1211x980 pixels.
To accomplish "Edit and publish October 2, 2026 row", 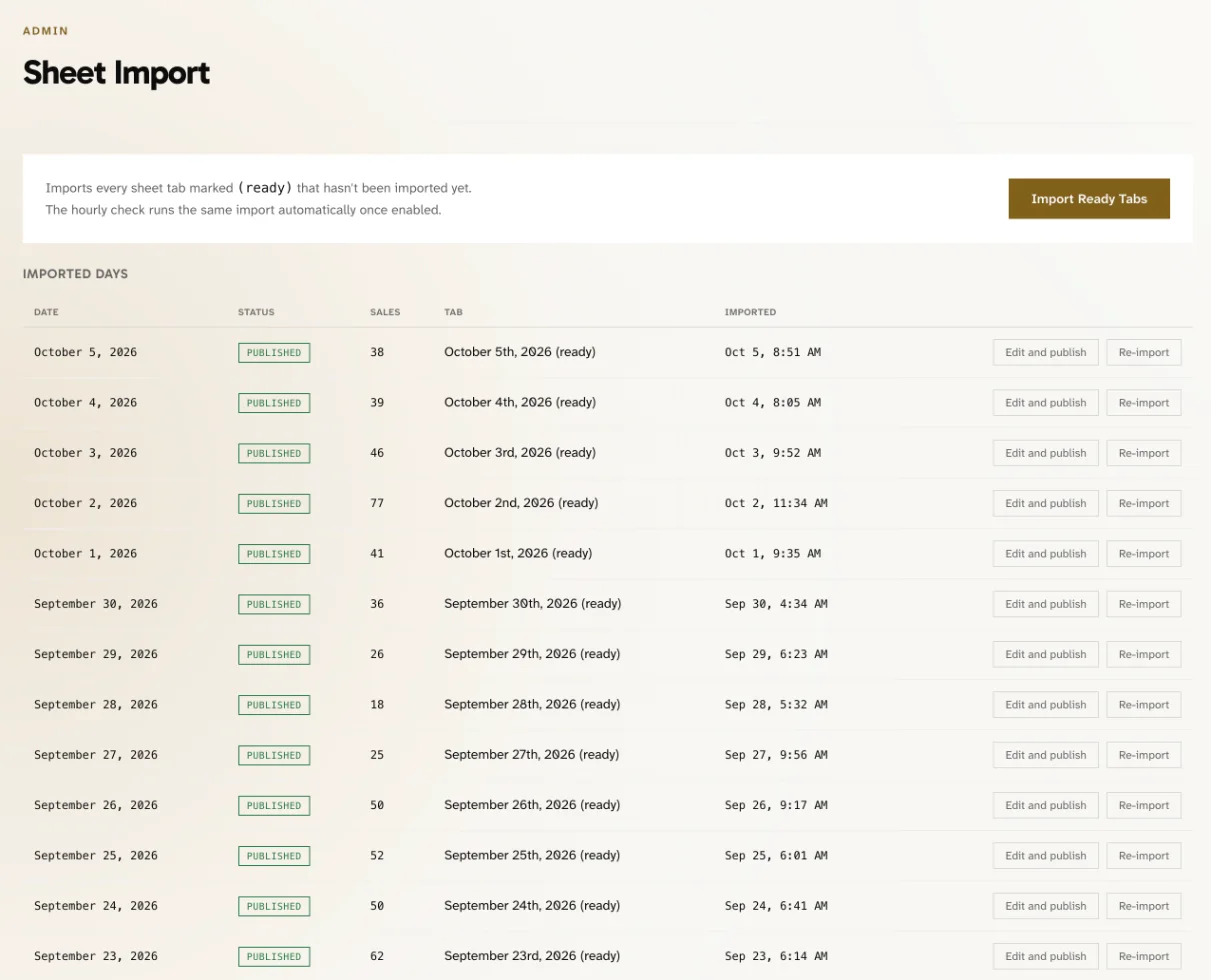I will tap(1045, 503).
